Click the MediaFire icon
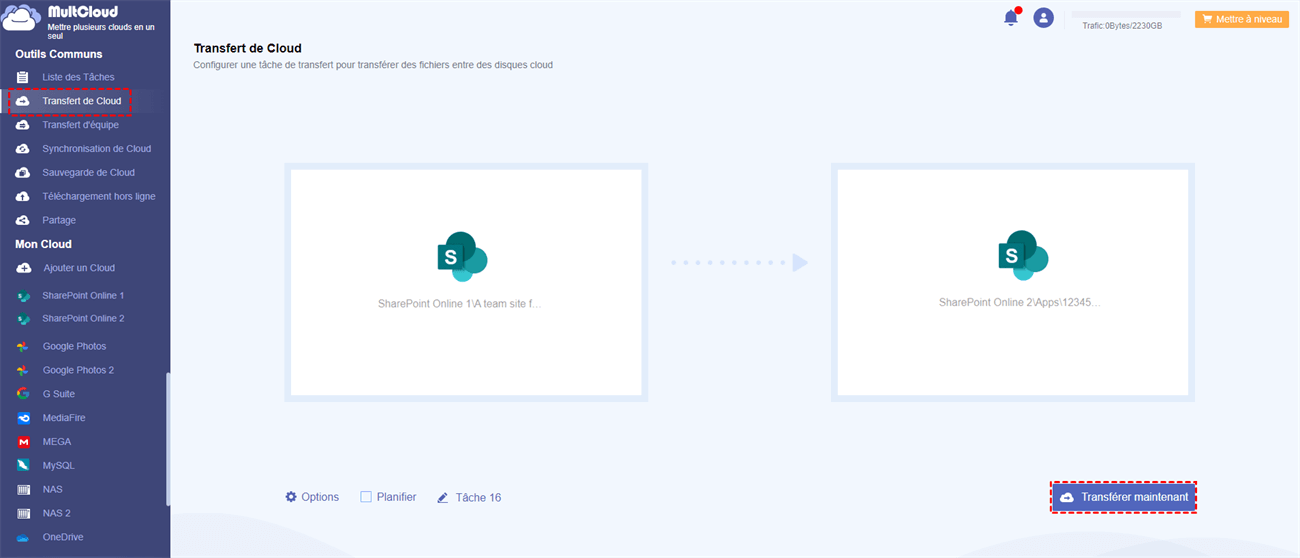 [22, 418]
